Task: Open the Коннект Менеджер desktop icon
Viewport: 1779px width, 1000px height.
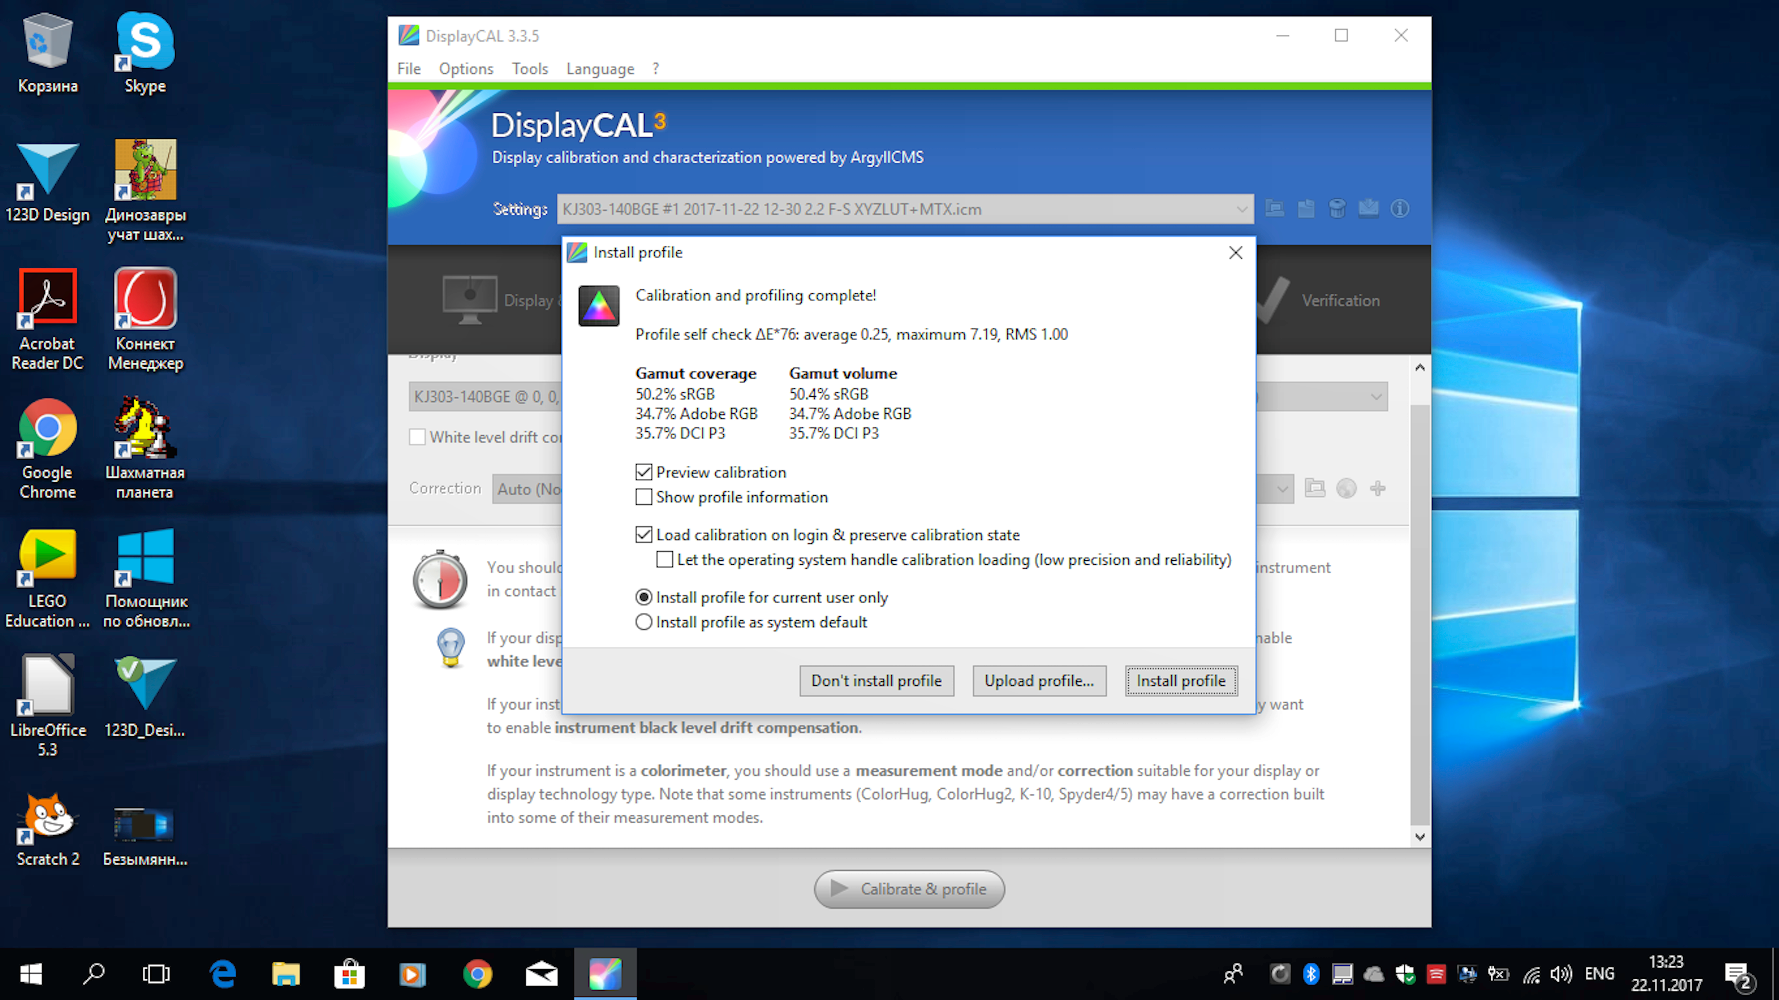Action: point(145,320)
